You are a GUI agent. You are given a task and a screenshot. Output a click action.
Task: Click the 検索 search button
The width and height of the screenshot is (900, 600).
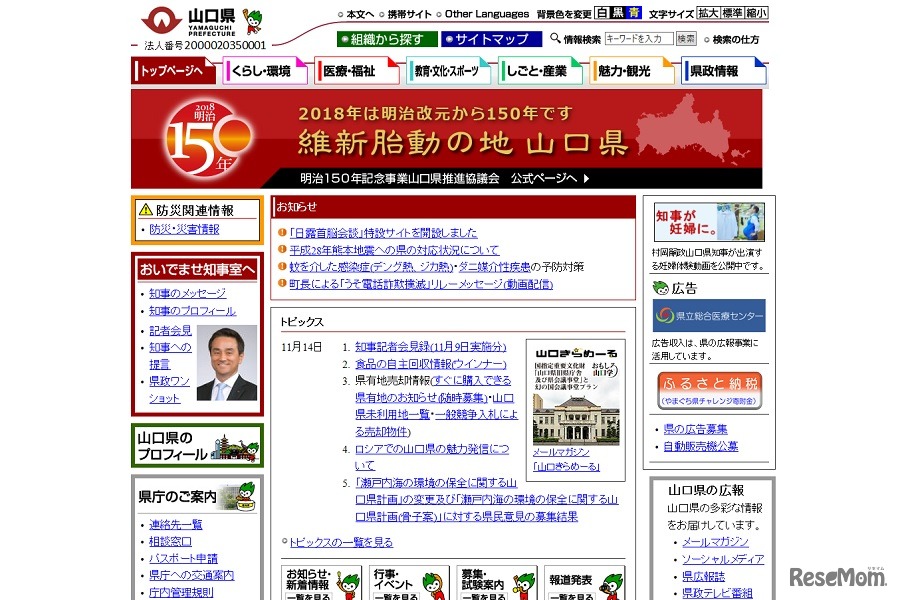[686, 38]
